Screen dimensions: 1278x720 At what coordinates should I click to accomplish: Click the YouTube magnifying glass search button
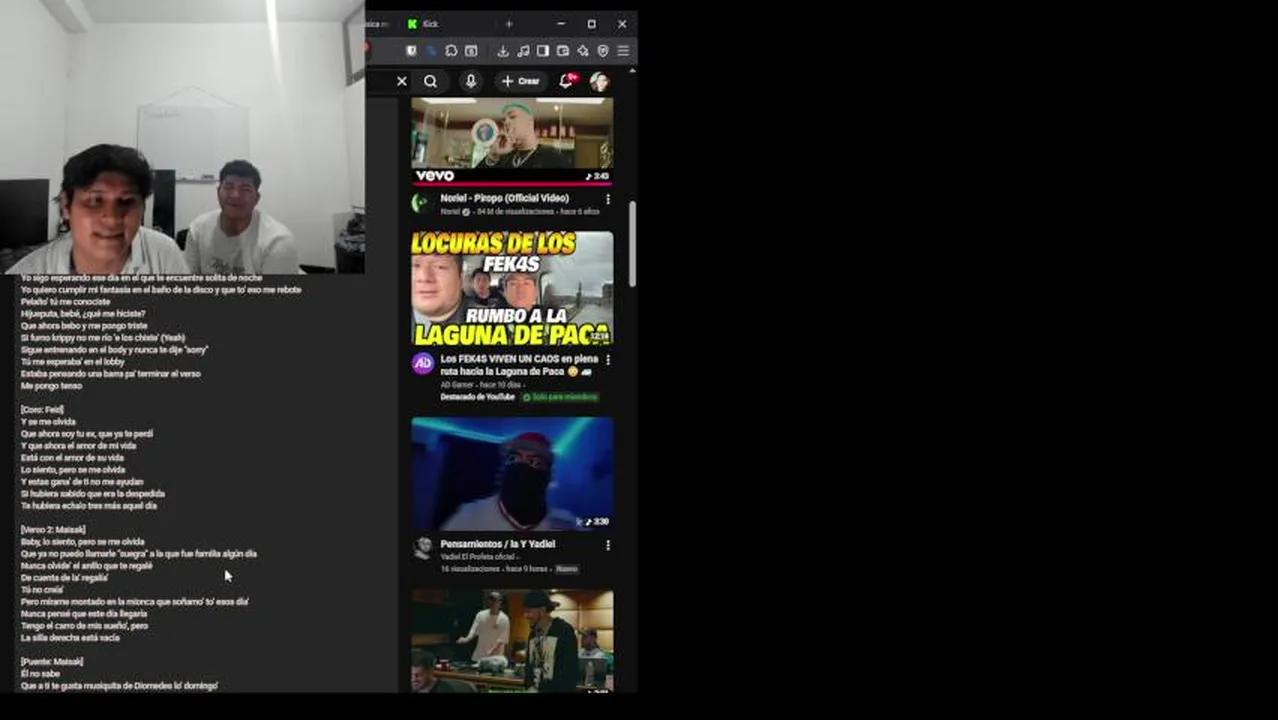[x=430, y=81]
